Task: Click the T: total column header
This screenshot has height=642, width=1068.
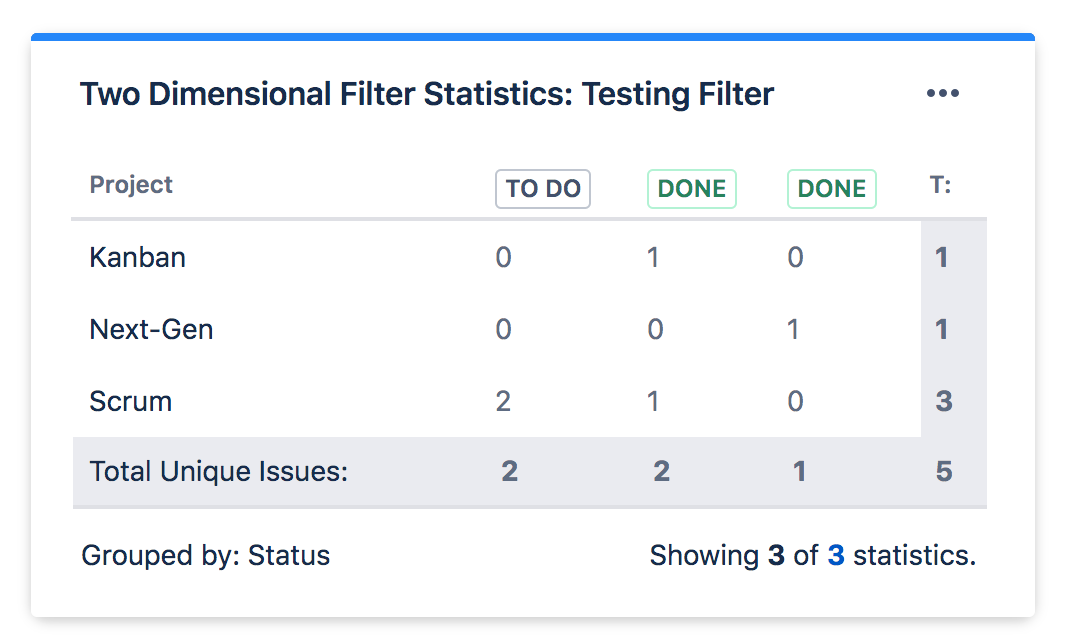Action: click(x=941, y=184)
